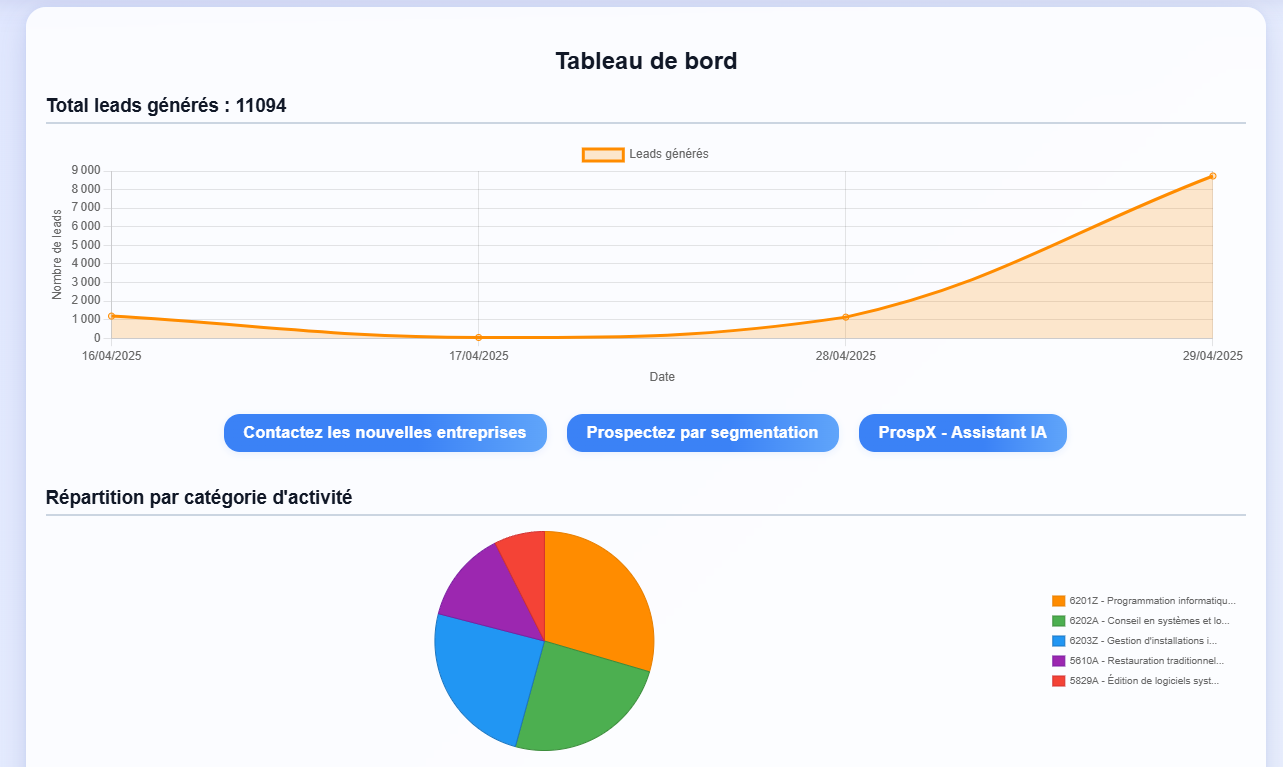Viewport: 1283px width, 767px height.
Task: Click the 'Répartition par catégorie d'activité' heading
Action: pos(199,496)
